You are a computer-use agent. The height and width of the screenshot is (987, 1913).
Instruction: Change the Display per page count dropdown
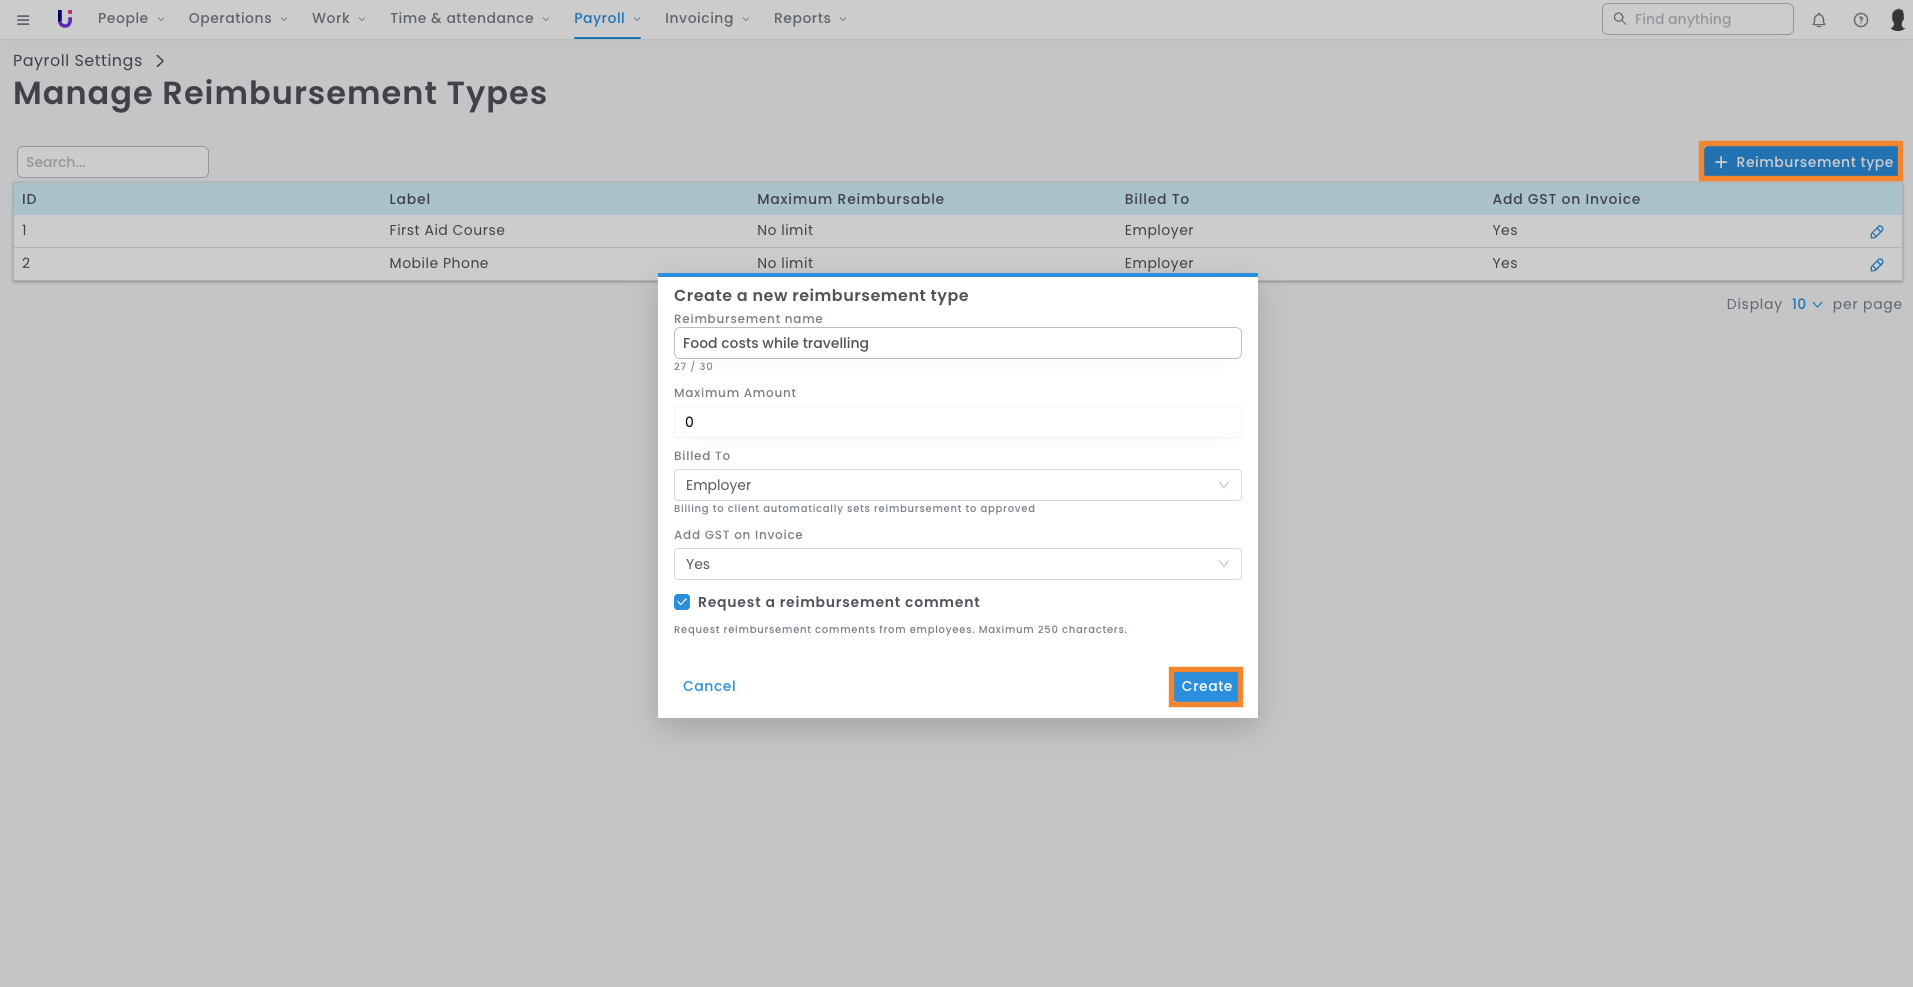[x=1806, y=305]
